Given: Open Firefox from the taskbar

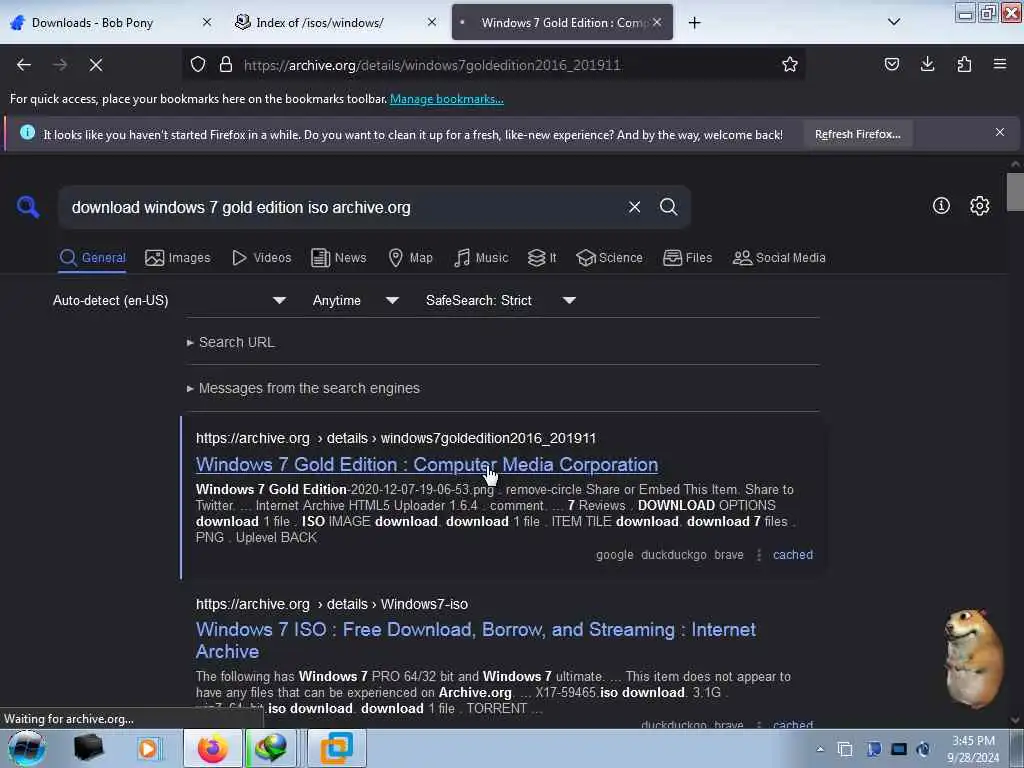Looking at the screenshot, I should (x=213, y=748).
